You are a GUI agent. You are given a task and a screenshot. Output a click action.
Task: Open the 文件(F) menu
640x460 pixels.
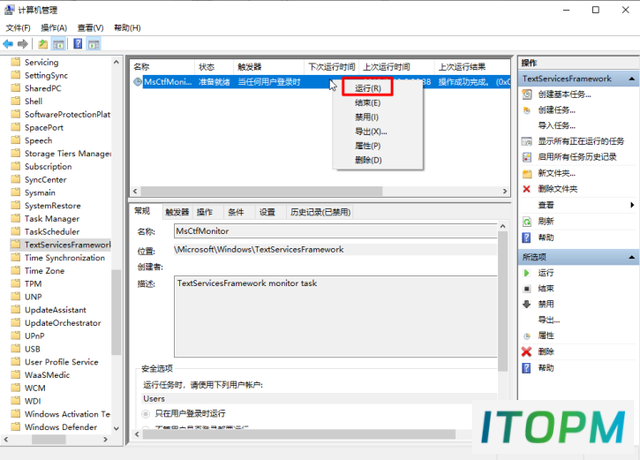tap(18, 28)
